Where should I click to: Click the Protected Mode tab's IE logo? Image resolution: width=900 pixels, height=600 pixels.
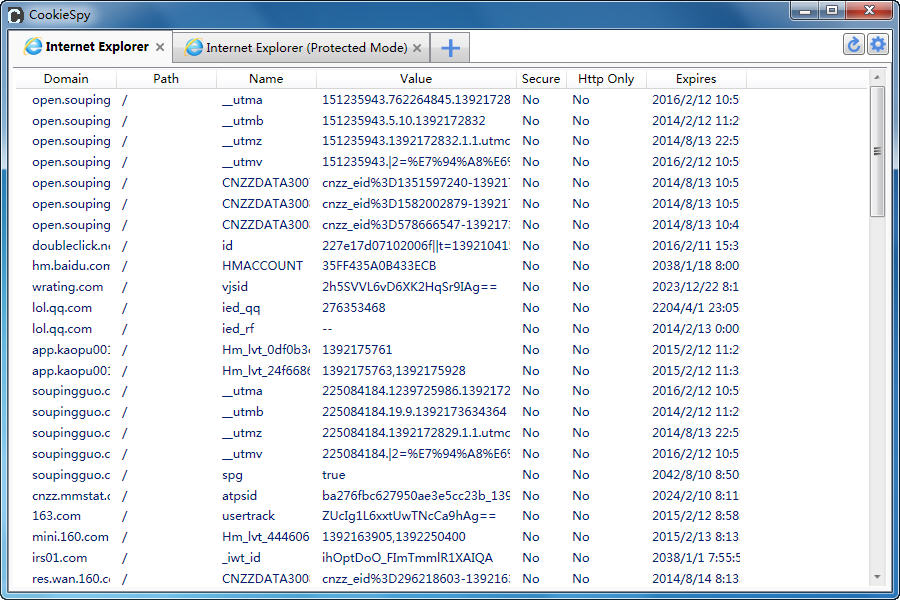(x=194, y=47)
